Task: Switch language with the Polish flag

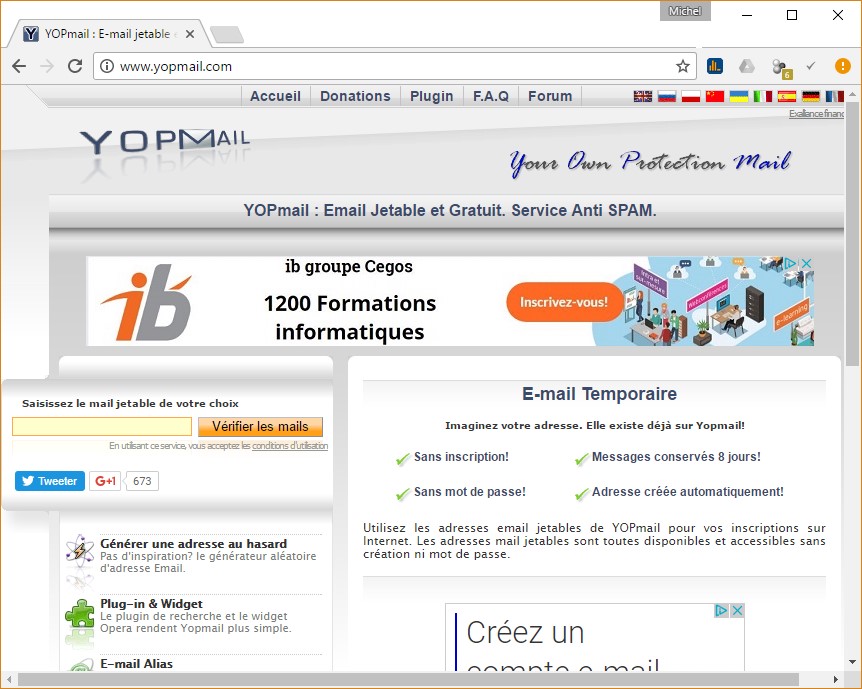Action: coord(691,97)
